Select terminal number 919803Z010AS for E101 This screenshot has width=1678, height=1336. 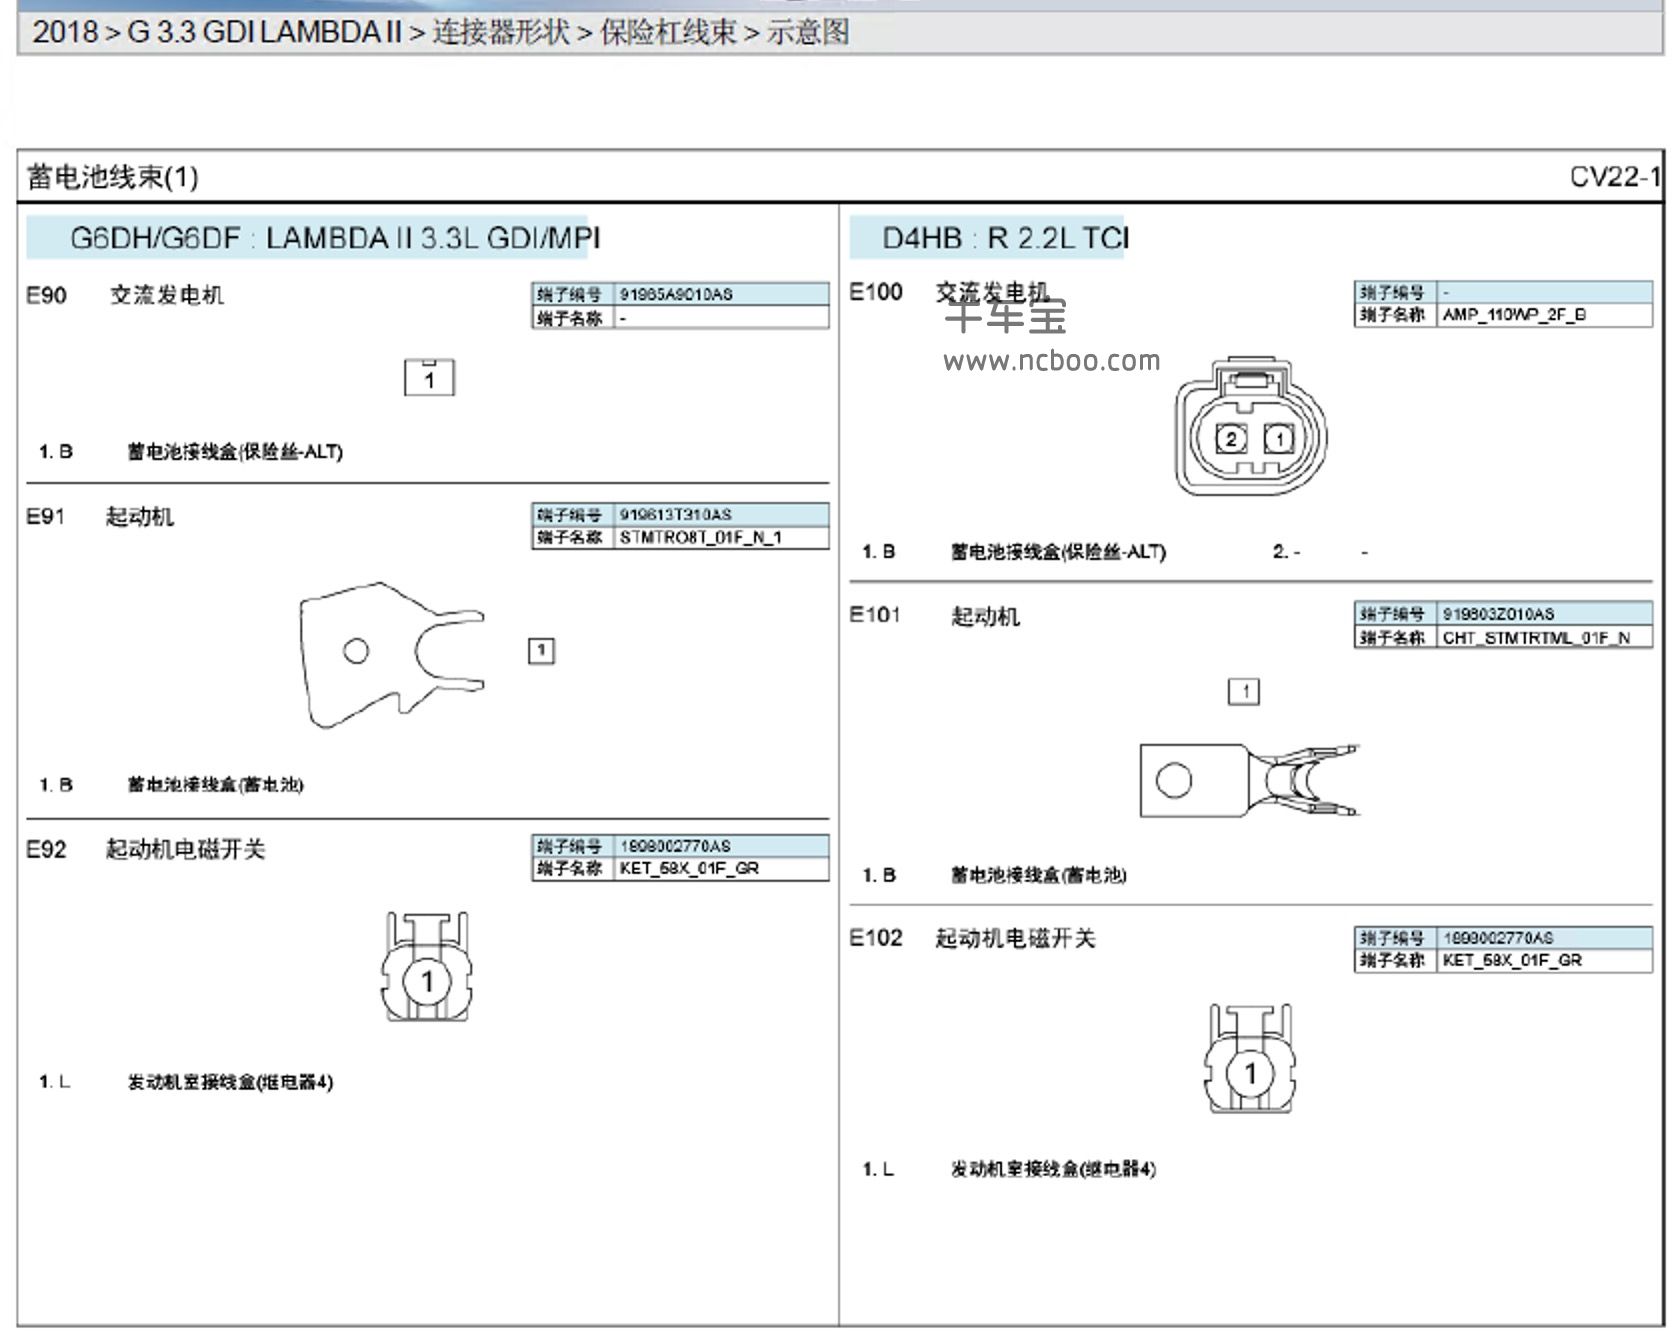tap(1498, 614)
